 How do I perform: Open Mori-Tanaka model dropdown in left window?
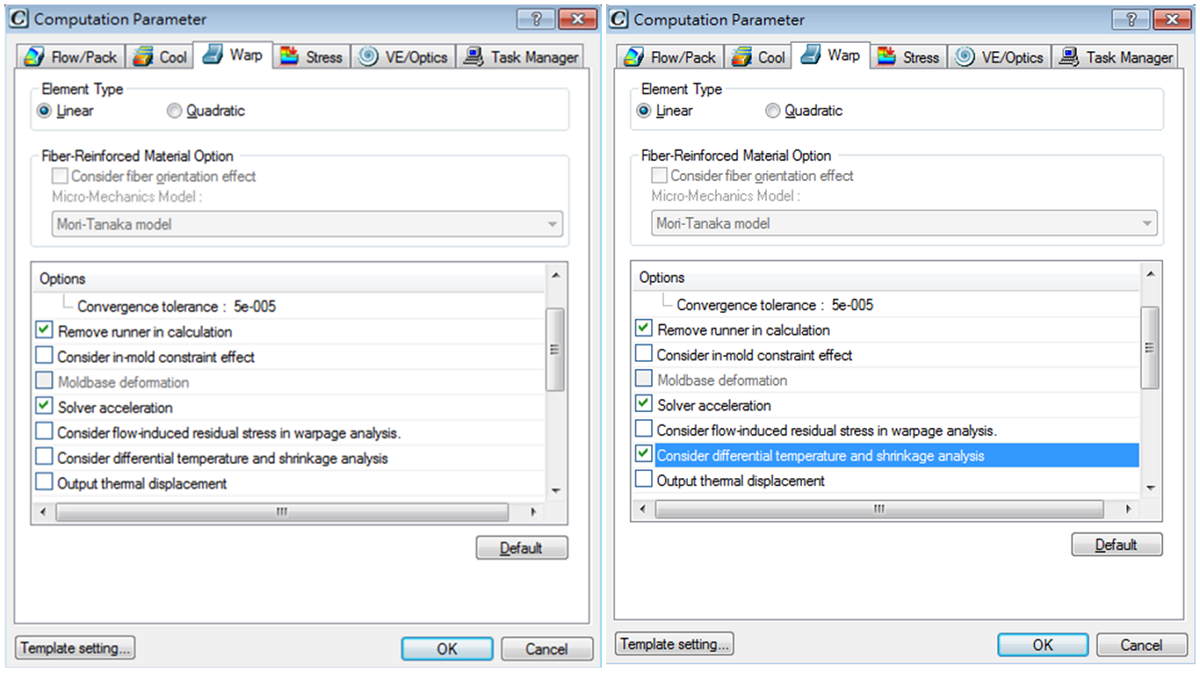coord(307,224)
